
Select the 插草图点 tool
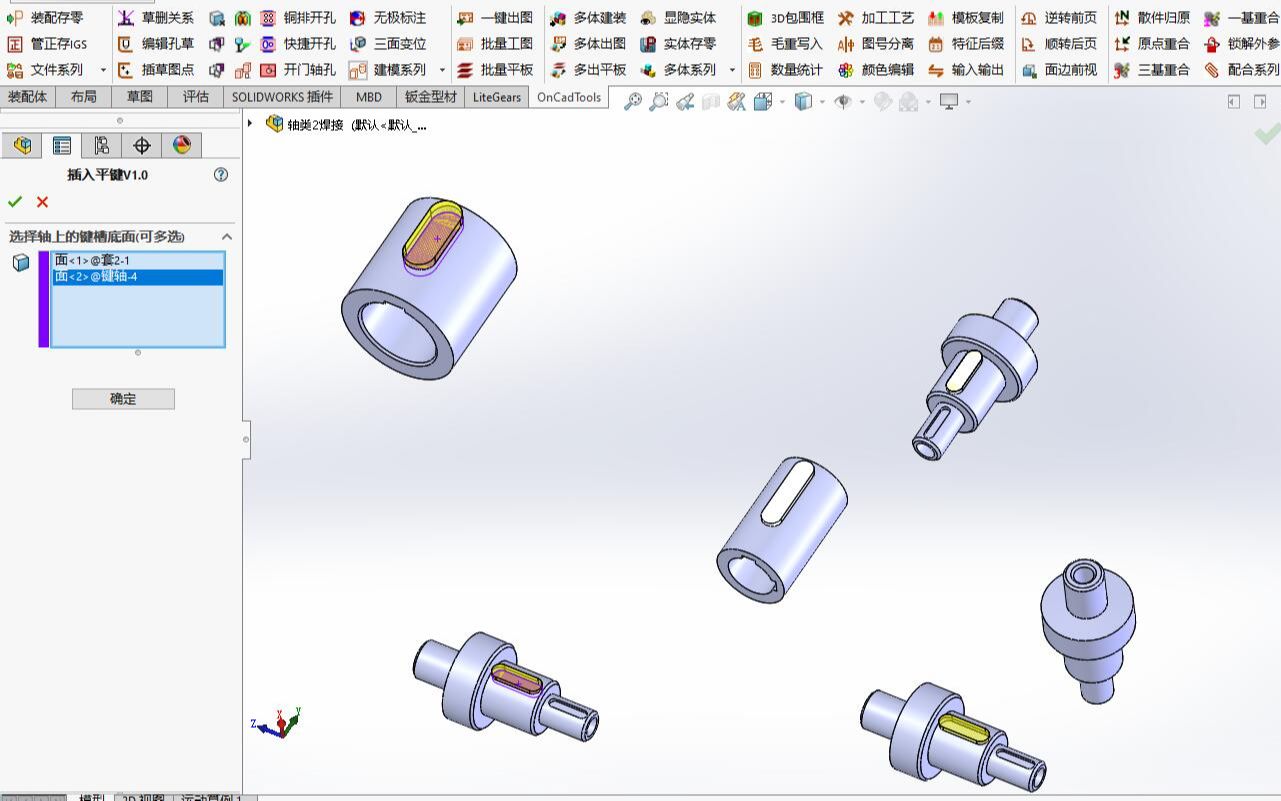[x=155, y=69]
